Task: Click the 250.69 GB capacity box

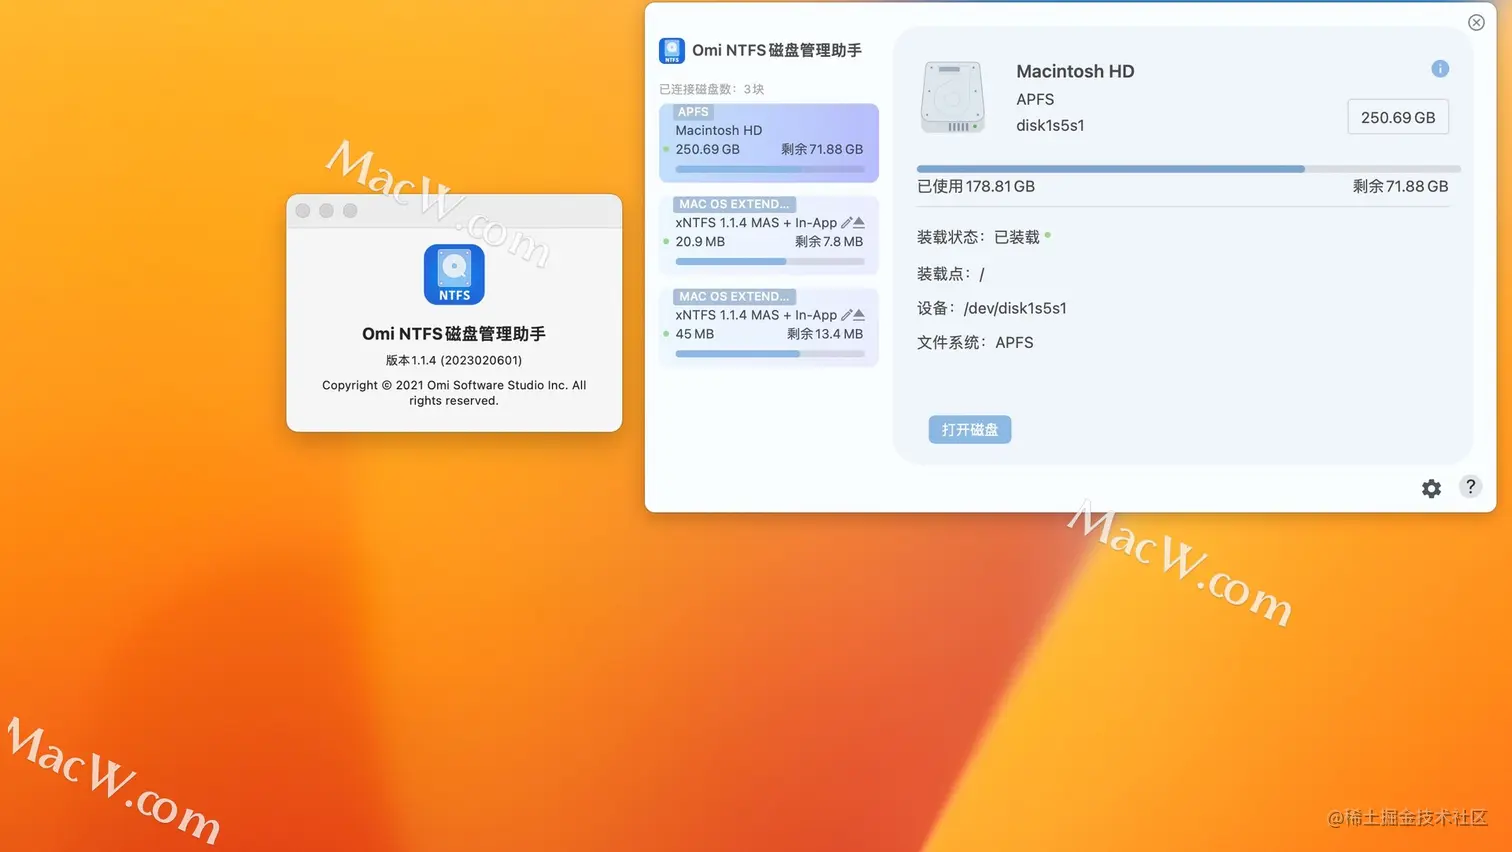Action: (x=1398, y=117)
